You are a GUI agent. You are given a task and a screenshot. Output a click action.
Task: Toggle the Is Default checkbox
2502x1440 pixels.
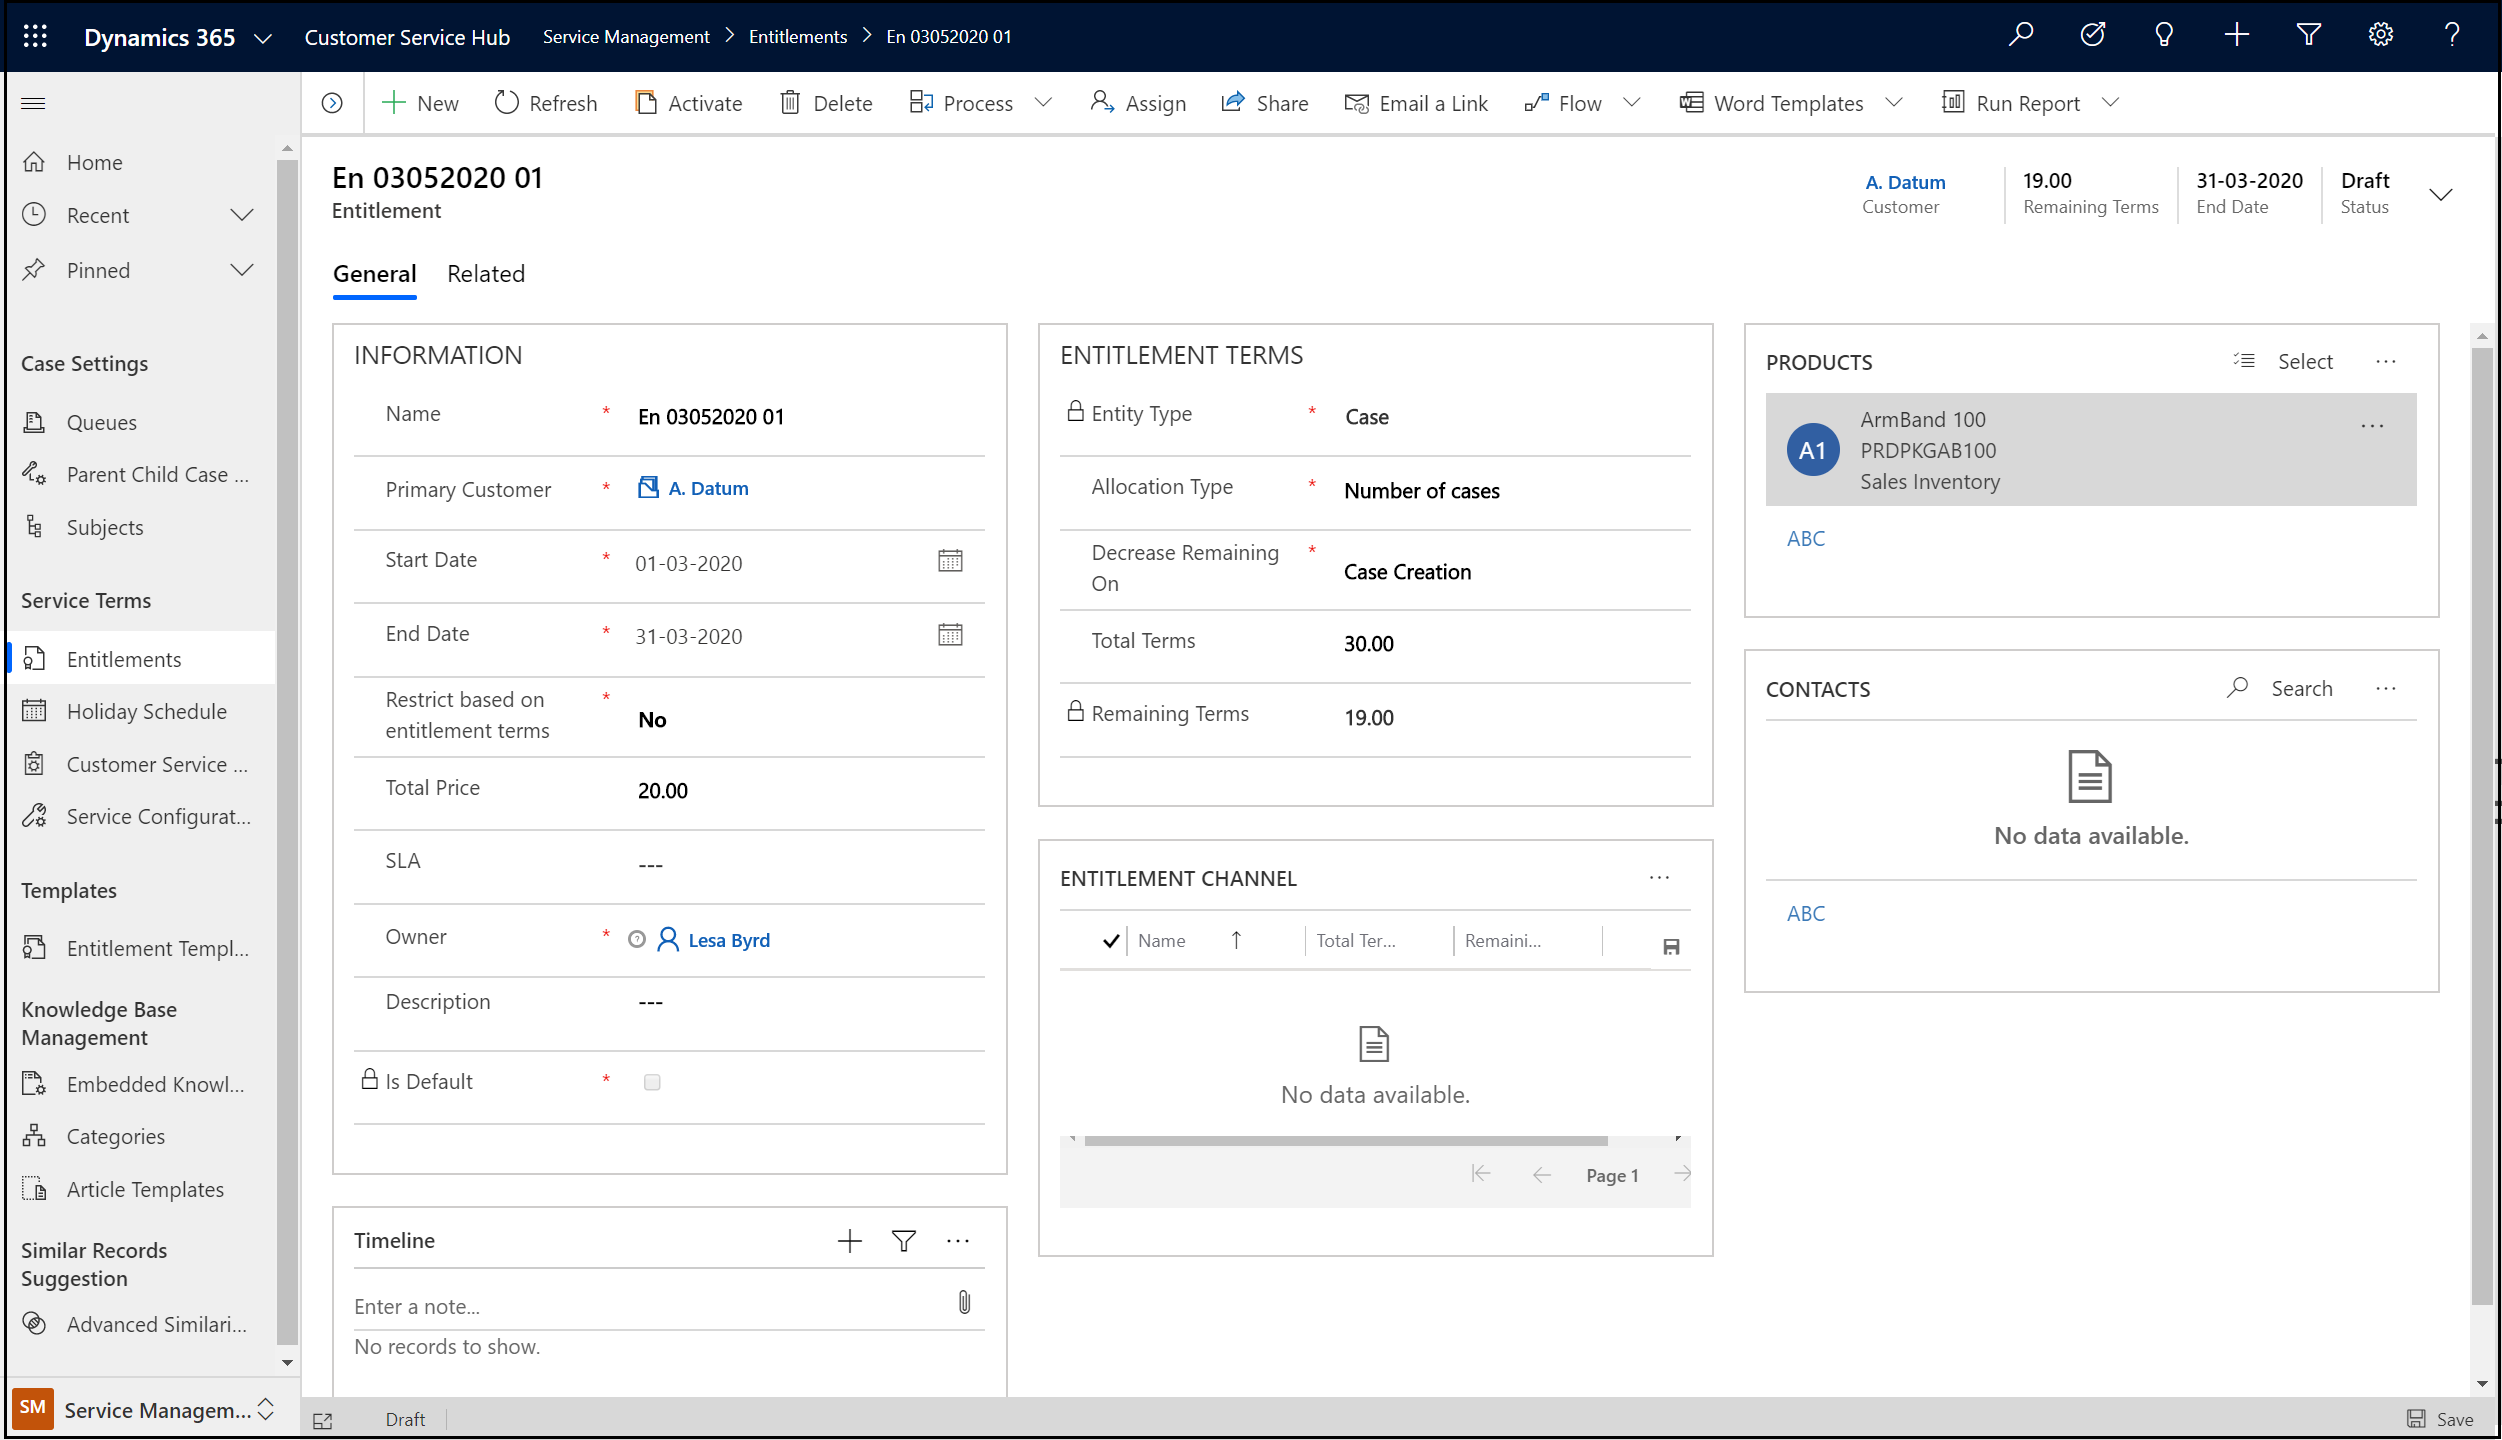(x=651, y=1081)
